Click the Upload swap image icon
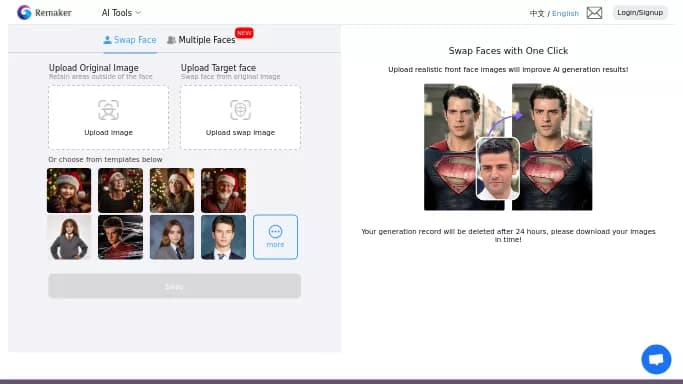The height and width of the screenshot is (384, 683). click(240, 110)
